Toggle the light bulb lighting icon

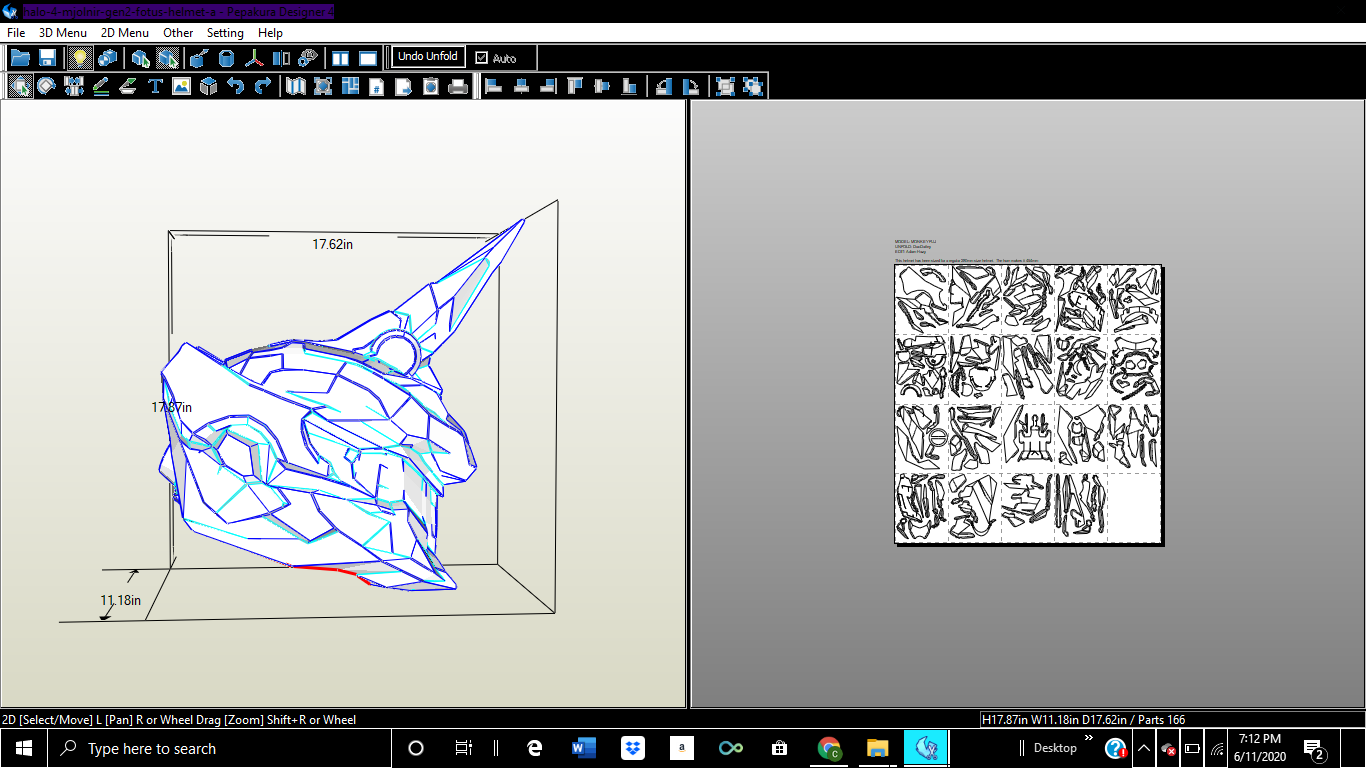pyautogui.click(x=80, y=58)
